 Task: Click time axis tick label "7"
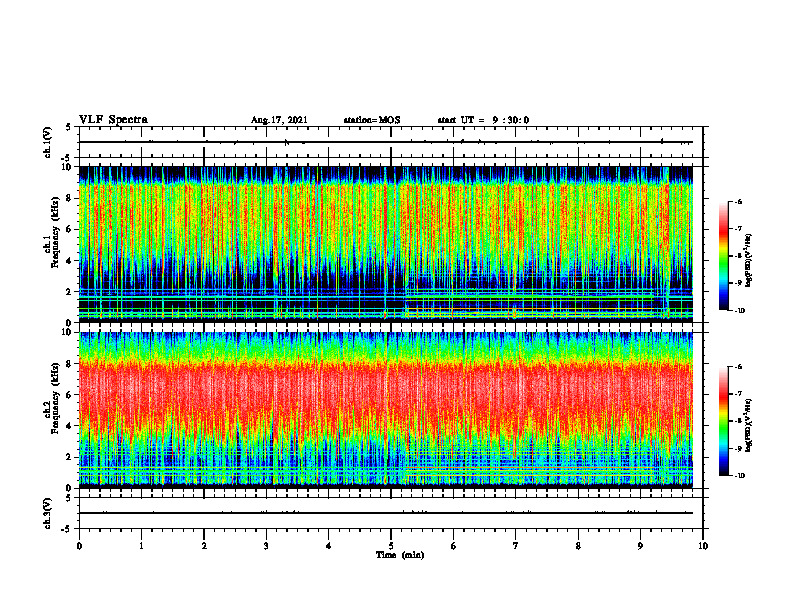pos(516,546)
